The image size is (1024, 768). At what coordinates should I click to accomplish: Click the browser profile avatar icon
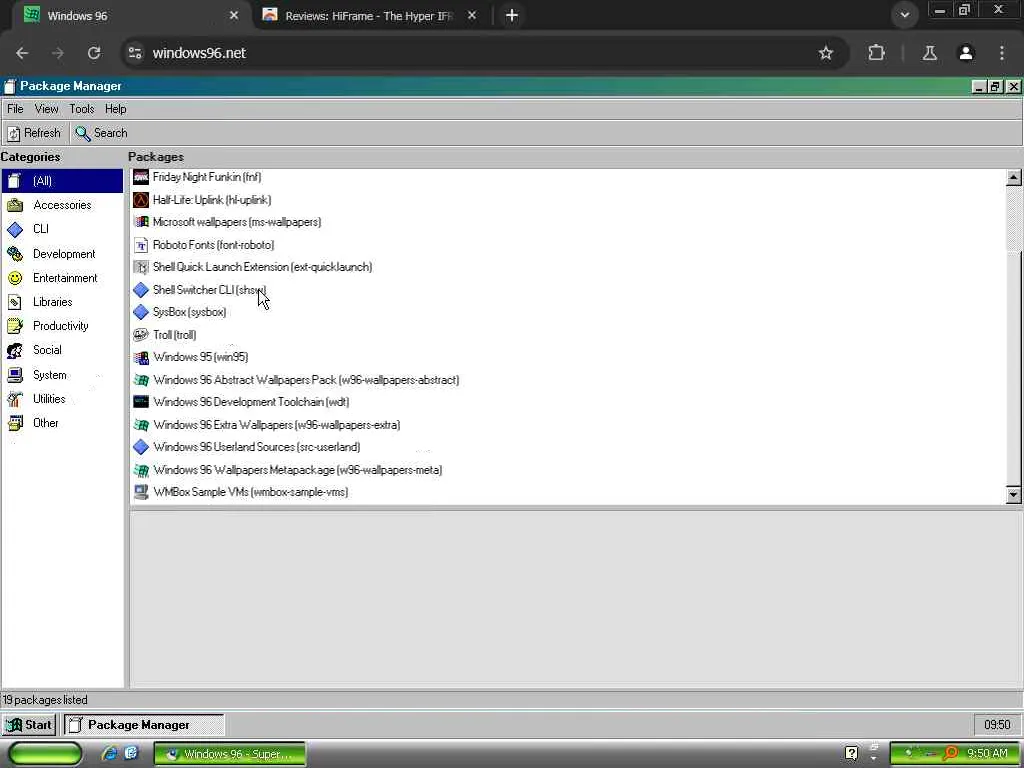966,53
